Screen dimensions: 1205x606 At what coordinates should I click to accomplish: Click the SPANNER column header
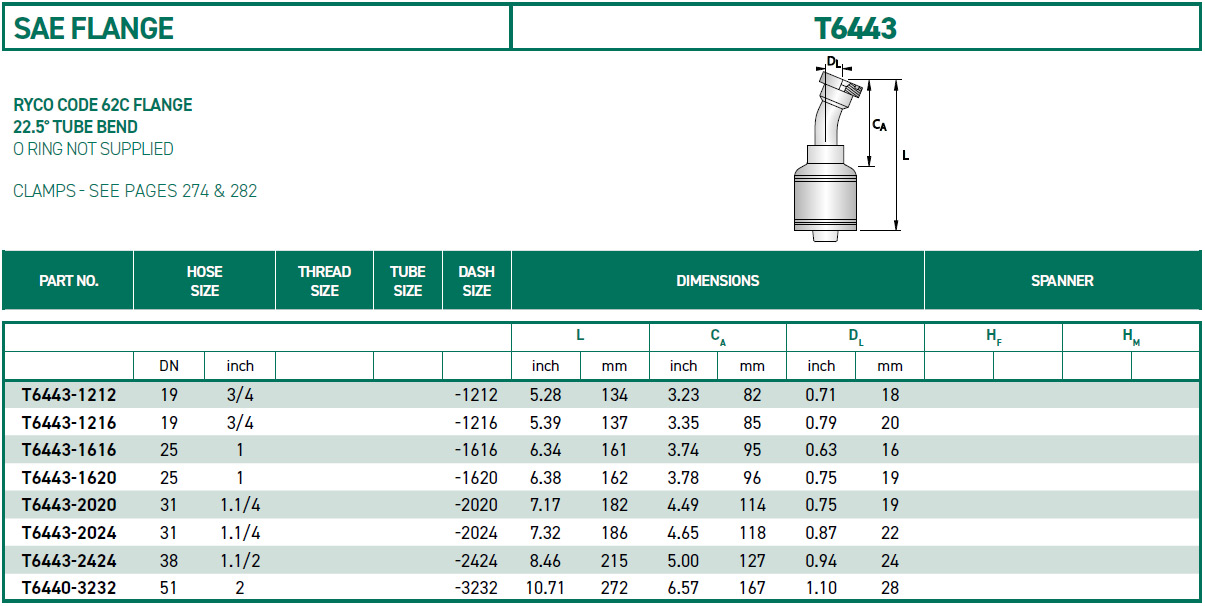coord(1062,281)
